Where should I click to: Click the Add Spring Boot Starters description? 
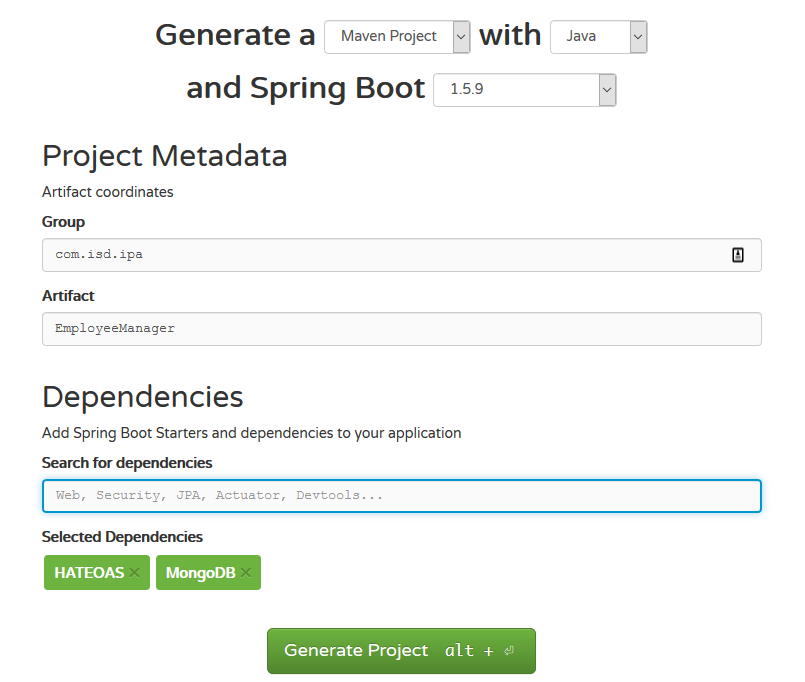tap(251, 433)
